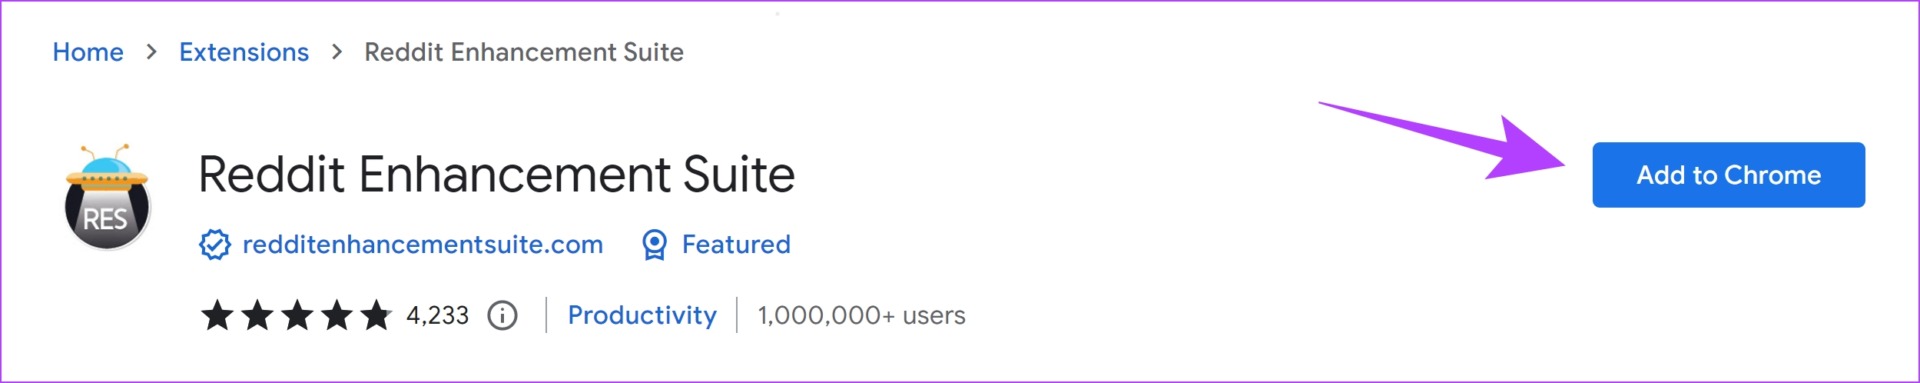Visit redditenhancementsuite.com publisher link
Screen dimensions: 1920x383
[423, 245]
